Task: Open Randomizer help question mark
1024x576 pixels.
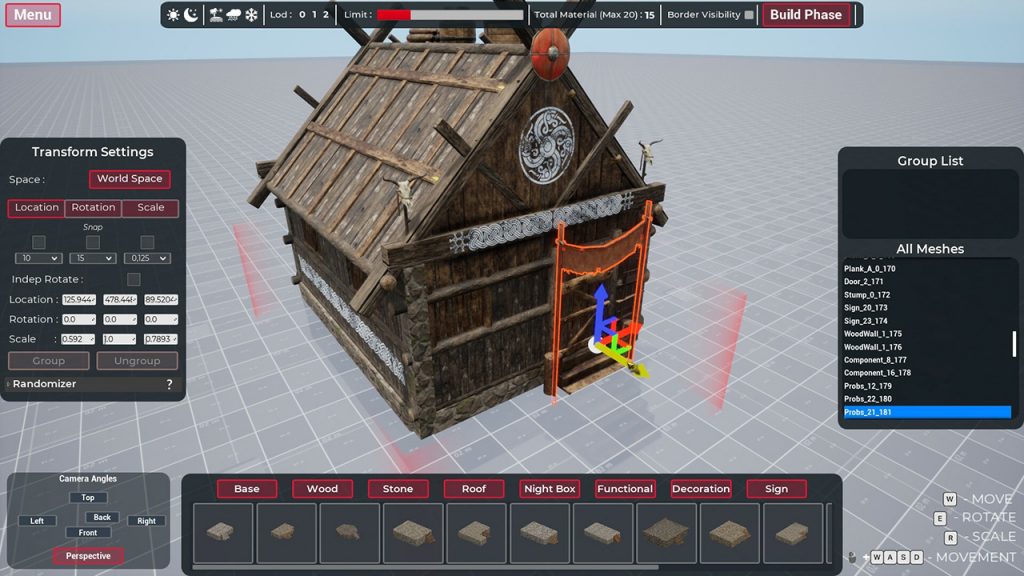Action: coord(169,384)
